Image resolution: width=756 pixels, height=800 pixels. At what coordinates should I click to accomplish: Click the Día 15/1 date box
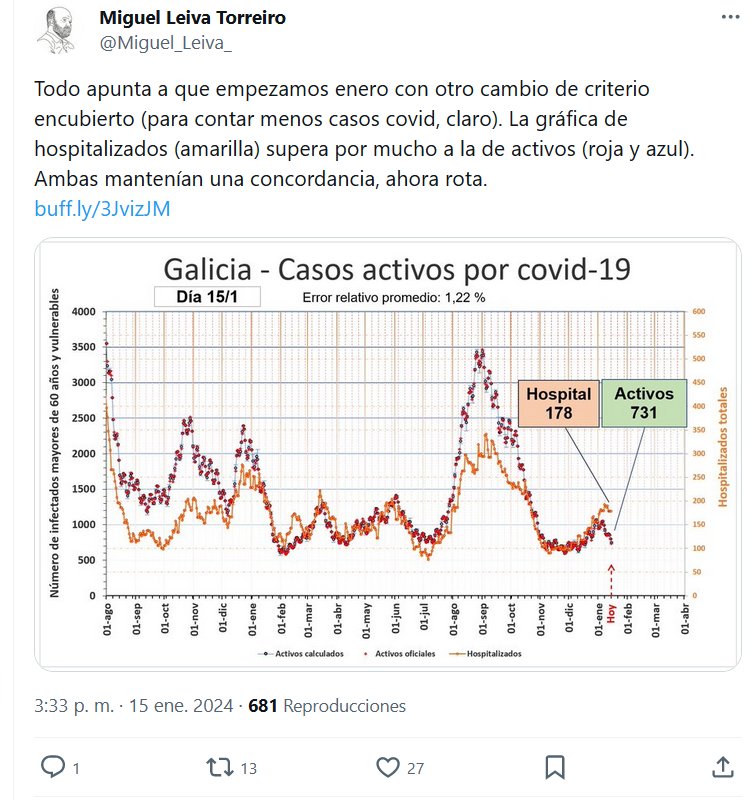(x=207, y=296)
